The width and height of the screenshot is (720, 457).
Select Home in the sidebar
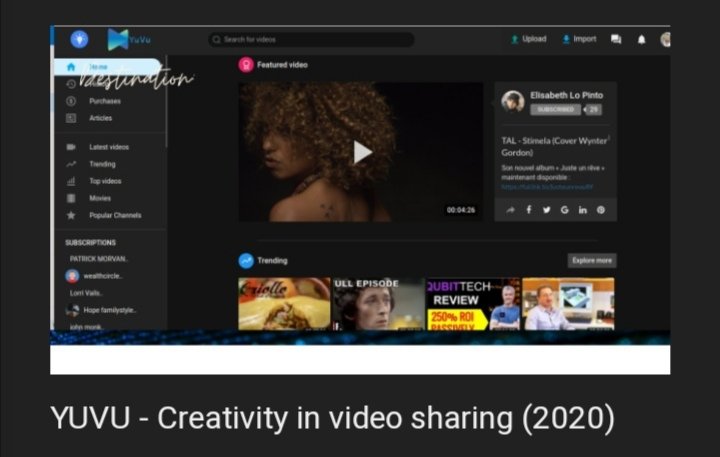(108, 67)
